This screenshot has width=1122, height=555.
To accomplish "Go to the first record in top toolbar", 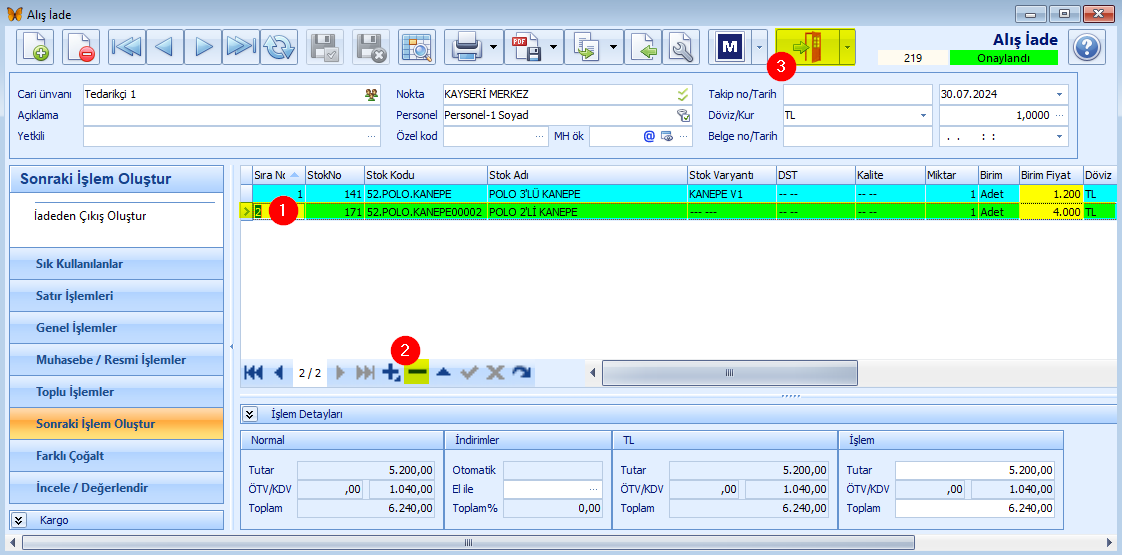I will point(127,48).
